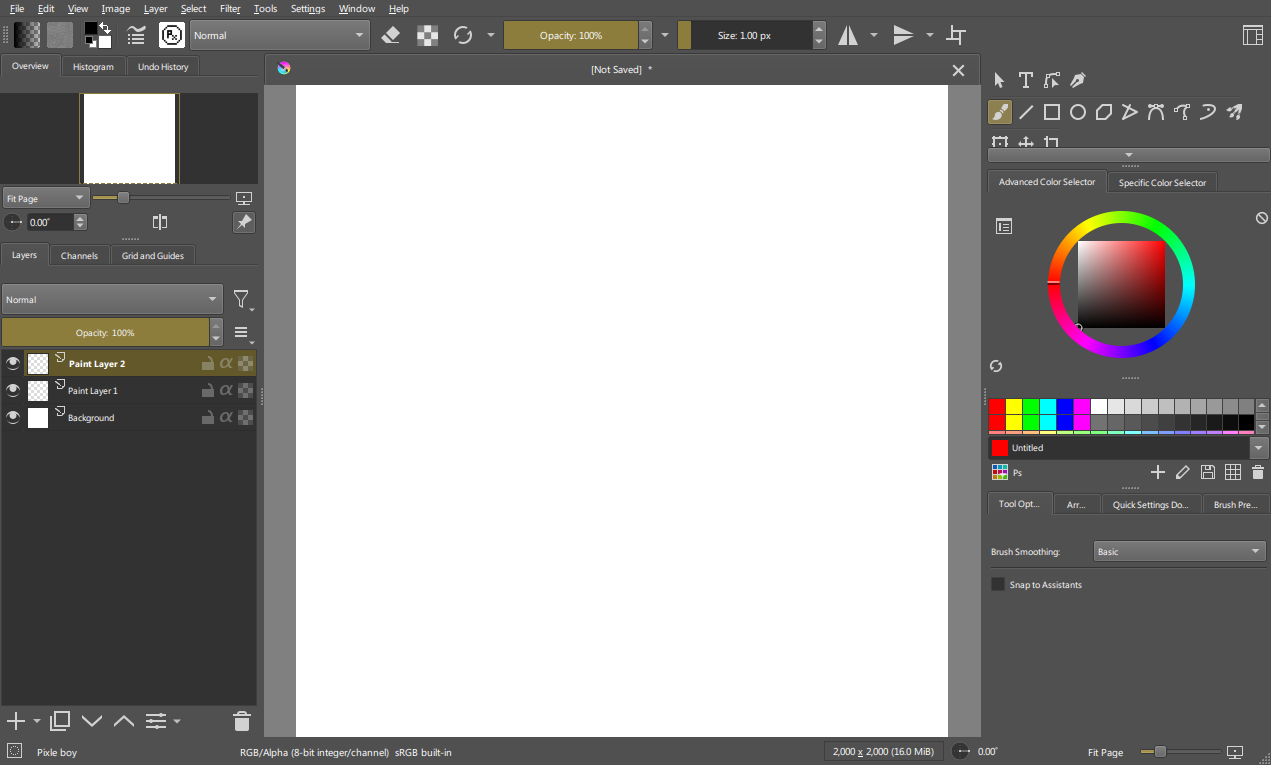Screen dimensions: 1271x765
Task: Select the Paint Layer 1 layer
Action: 93,391
